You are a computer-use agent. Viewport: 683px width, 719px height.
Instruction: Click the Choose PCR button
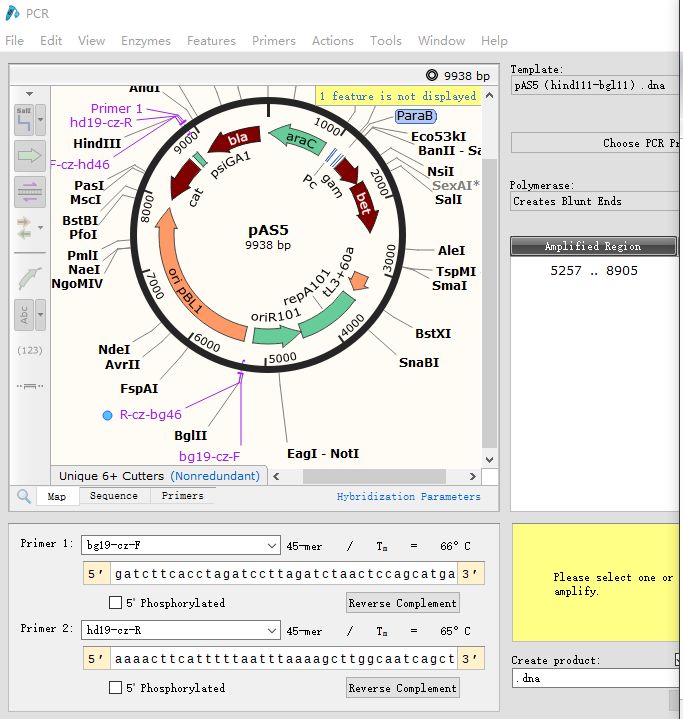click(595, 143)
